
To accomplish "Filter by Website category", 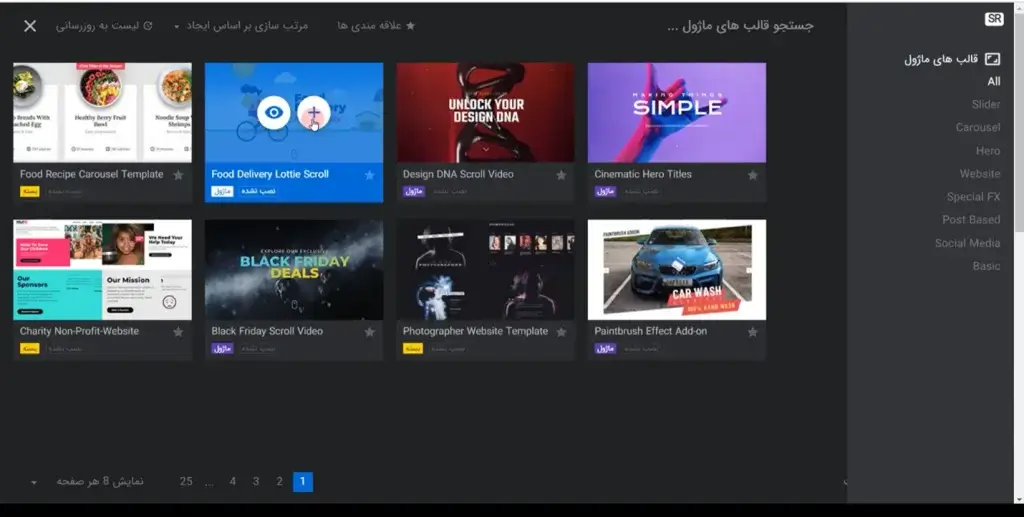I will click(980, 174).
